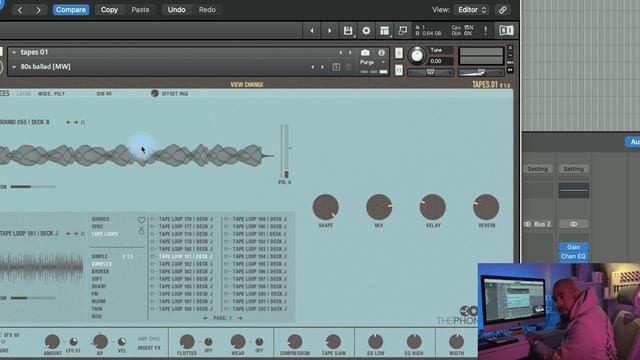Image resolution: width=640 pixels, height=360 pixels.
Task: Open Kontakt settings gear
Action: pos(366,31)
